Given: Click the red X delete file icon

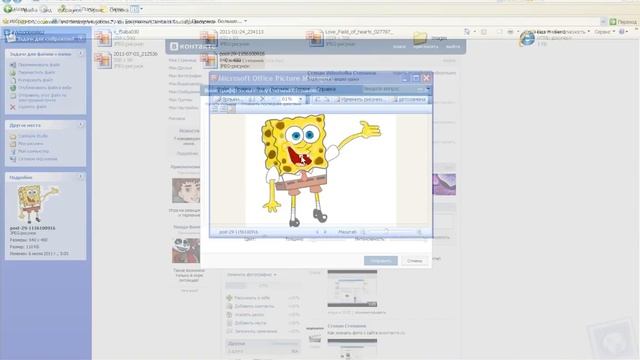Looking at the screenshot, I should tap(13, 107).
